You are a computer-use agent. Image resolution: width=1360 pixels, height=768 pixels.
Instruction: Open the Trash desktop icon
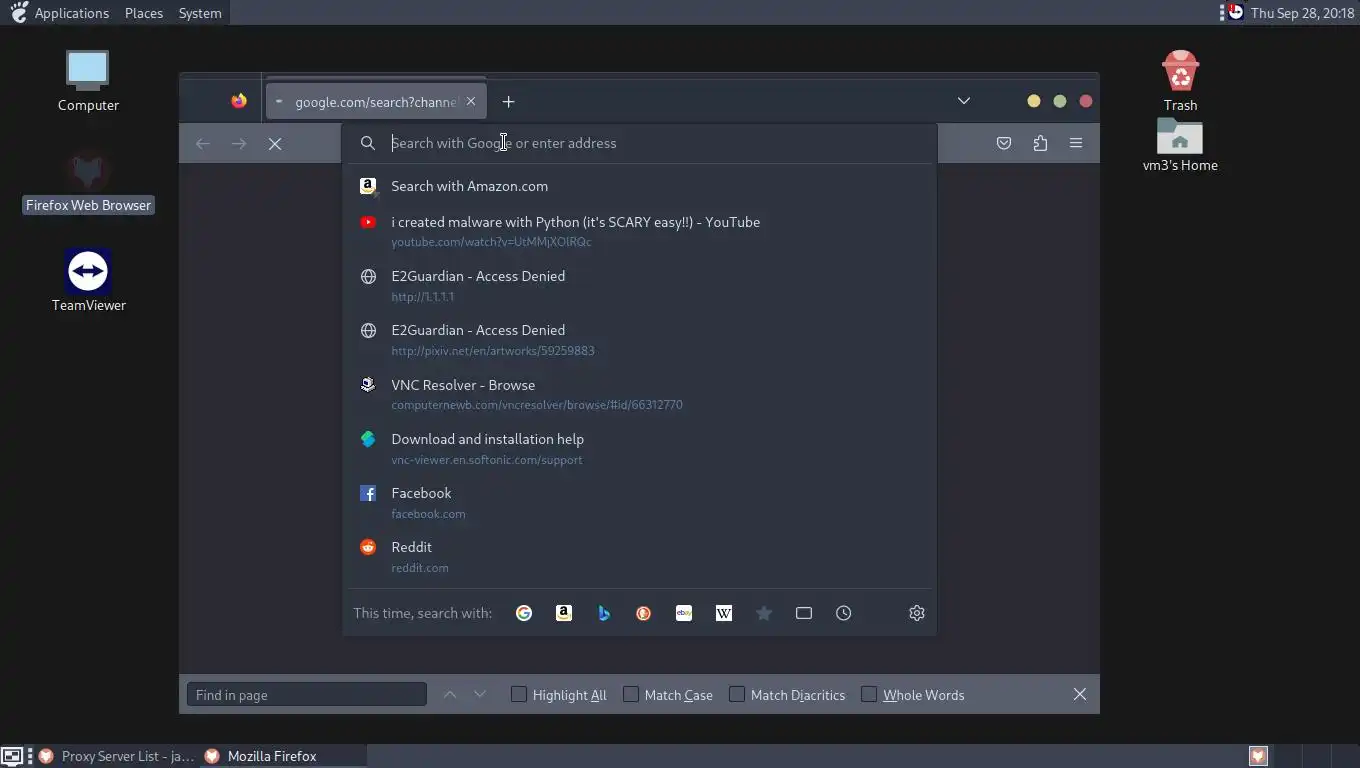pos(1180,81)
